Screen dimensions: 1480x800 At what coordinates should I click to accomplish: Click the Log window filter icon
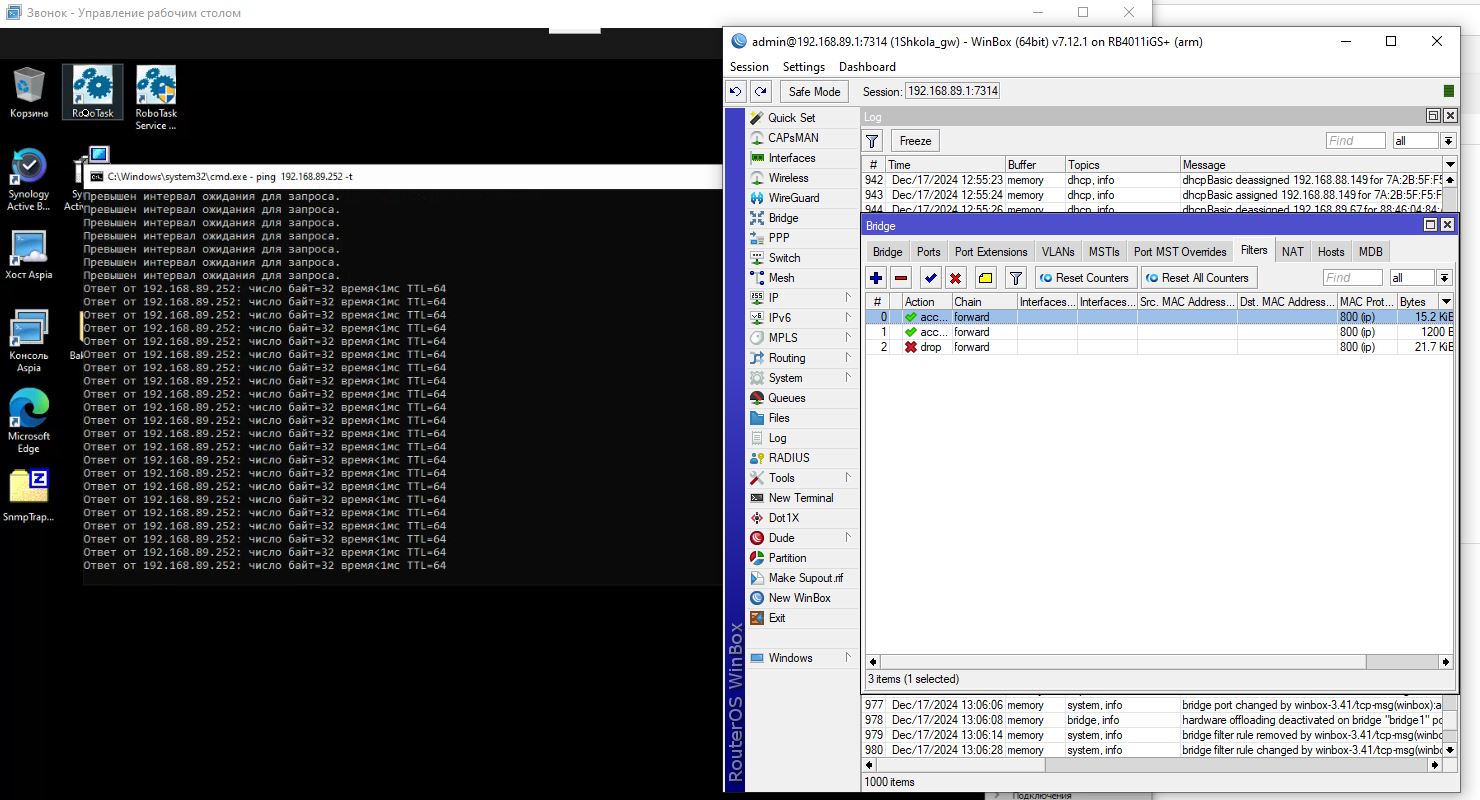pyautogui.click(x=873, y=141)
